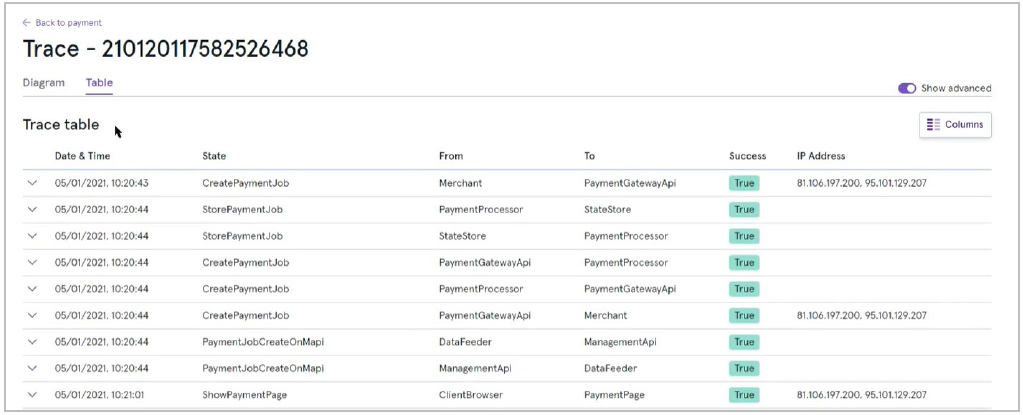
Task: Click the IP Address column header
Action: [x=821, y=156]
